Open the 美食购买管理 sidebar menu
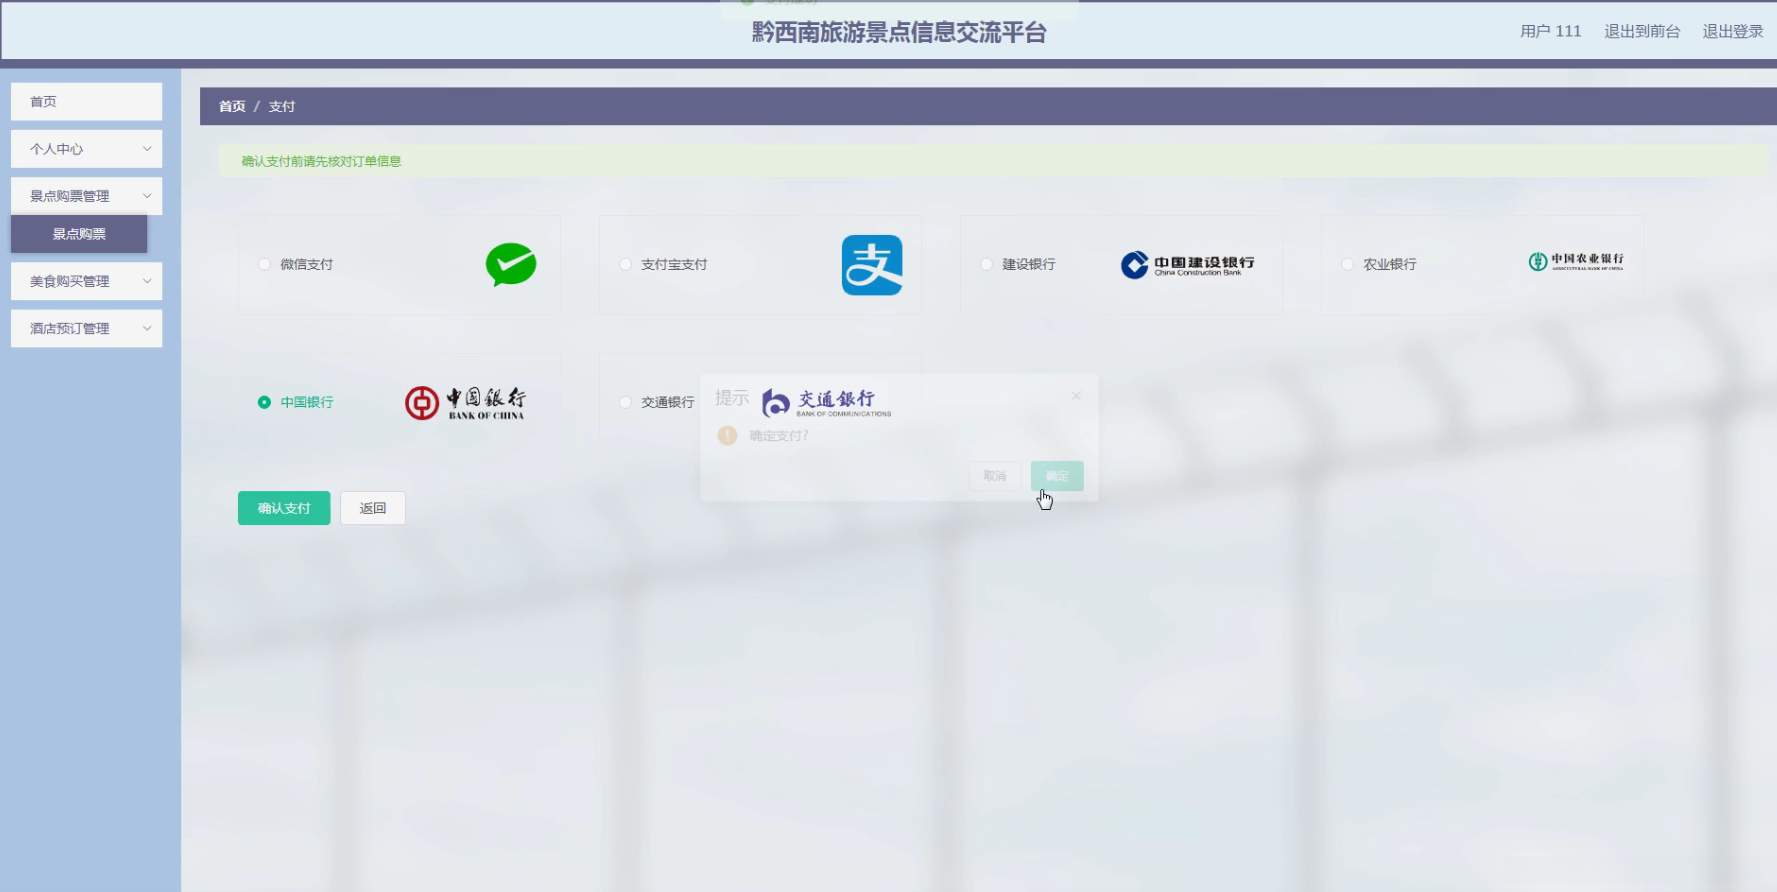This screenshot has height=892, width=1777. pyautogui.click(x=86, y=281)
